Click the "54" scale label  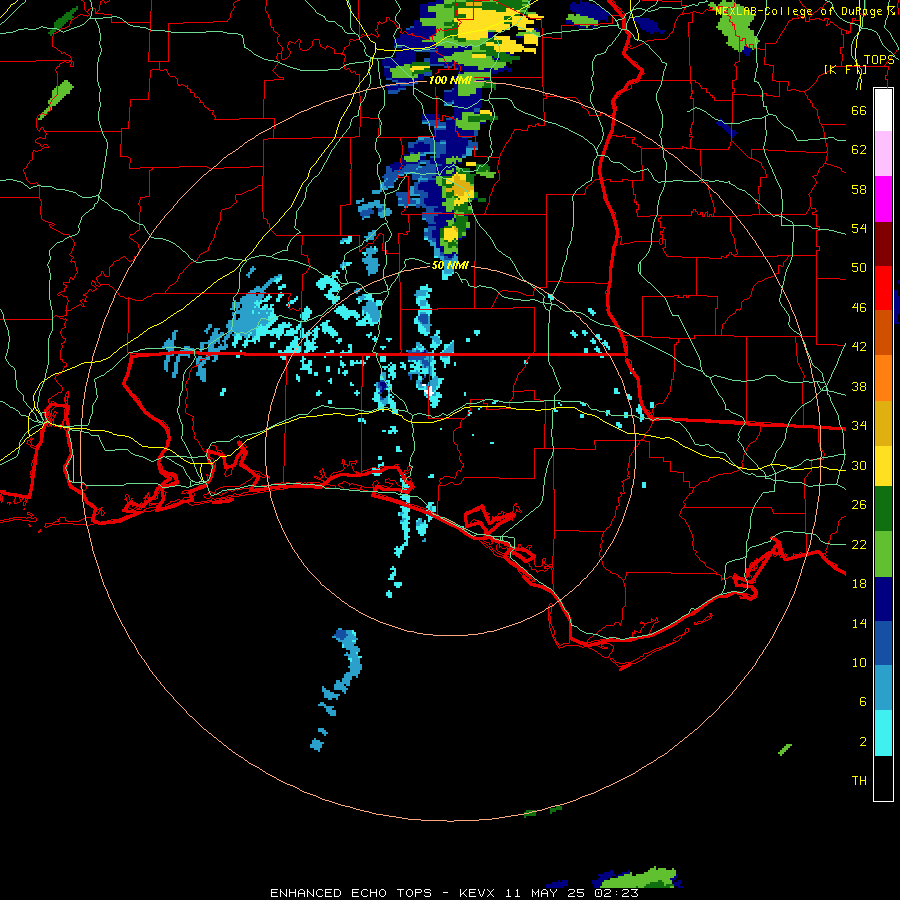pos(859,228)
